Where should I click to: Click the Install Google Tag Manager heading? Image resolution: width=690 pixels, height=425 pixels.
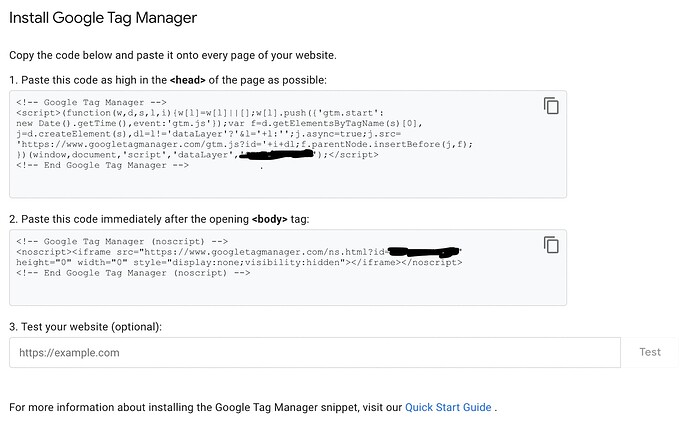point(103,18)
